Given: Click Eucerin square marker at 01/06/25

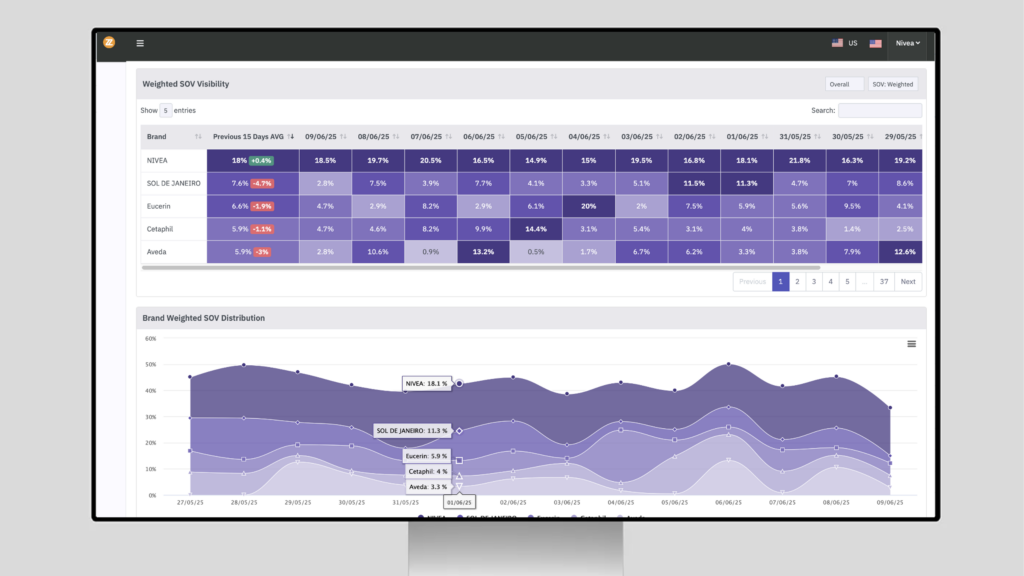Looking at the screenshot, I should pyautogui.click(x=459, y=460).
